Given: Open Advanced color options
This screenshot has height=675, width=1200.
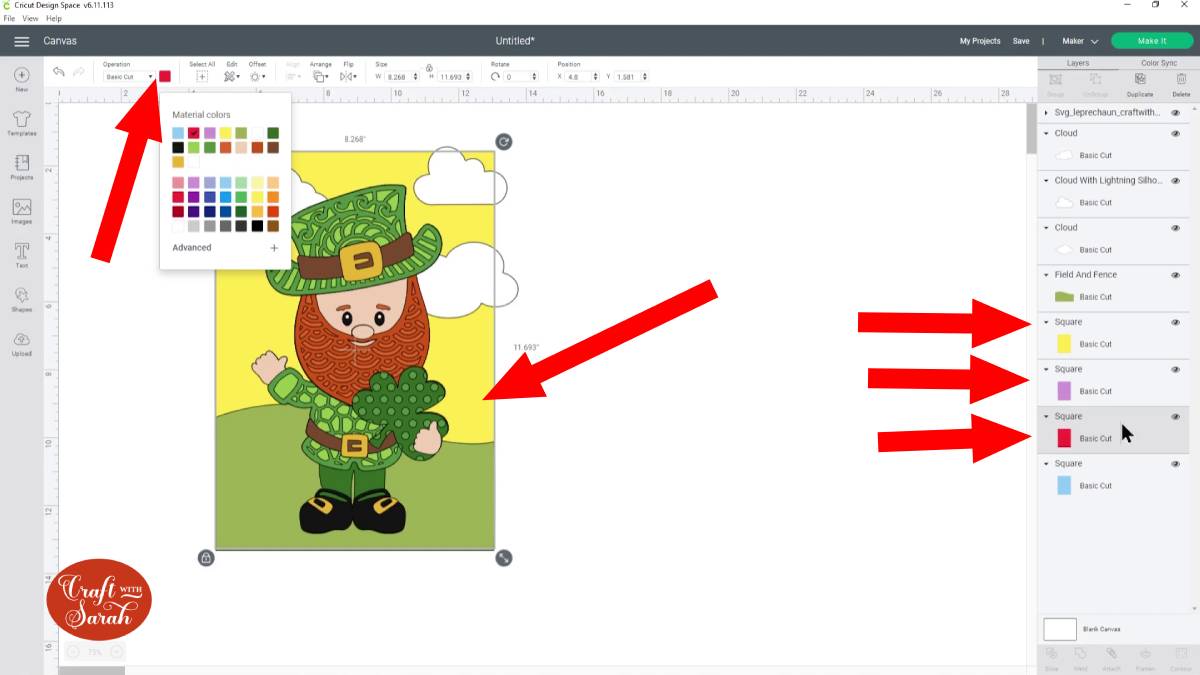Looking at the screenshot, I should point(192,247).
